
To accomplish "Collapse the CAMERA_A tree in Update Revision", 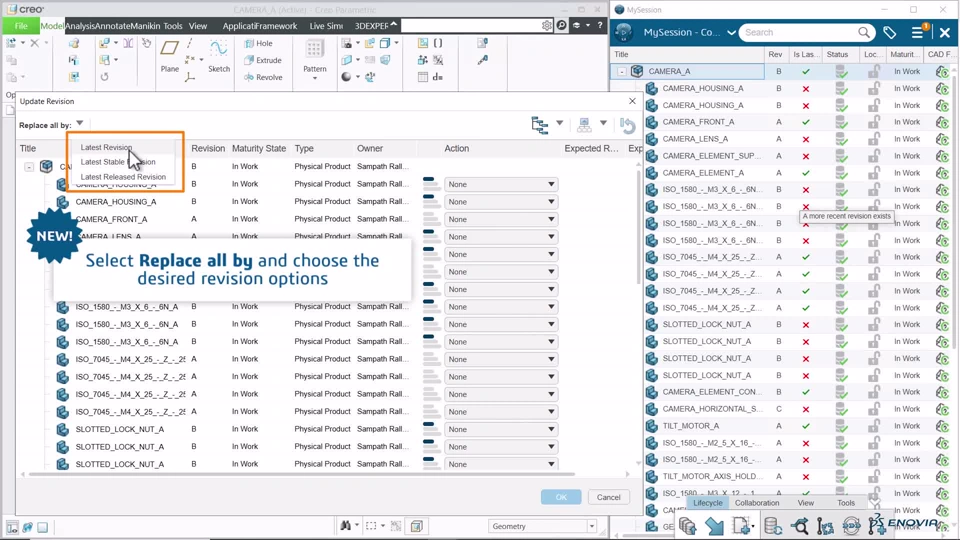I will pos(29,167).
